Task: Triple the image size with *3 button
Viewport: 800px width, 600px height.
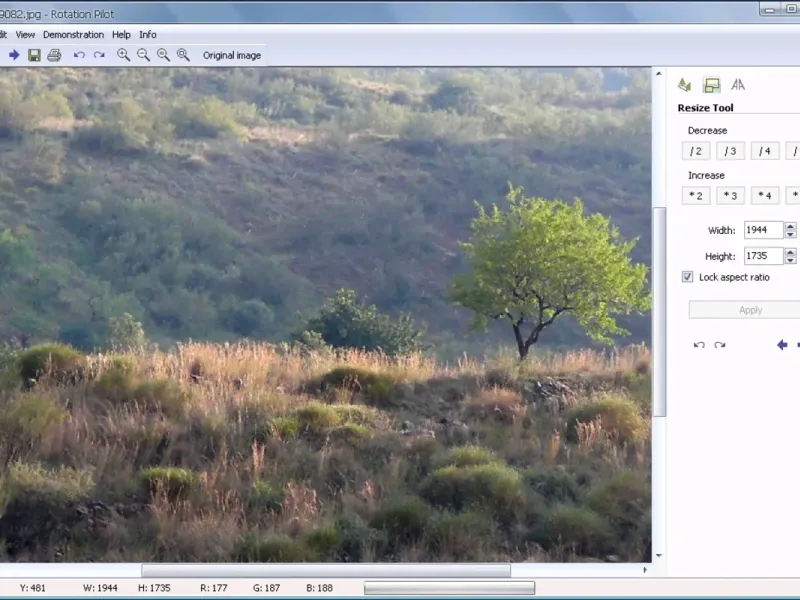Action: tap(731, 195)
